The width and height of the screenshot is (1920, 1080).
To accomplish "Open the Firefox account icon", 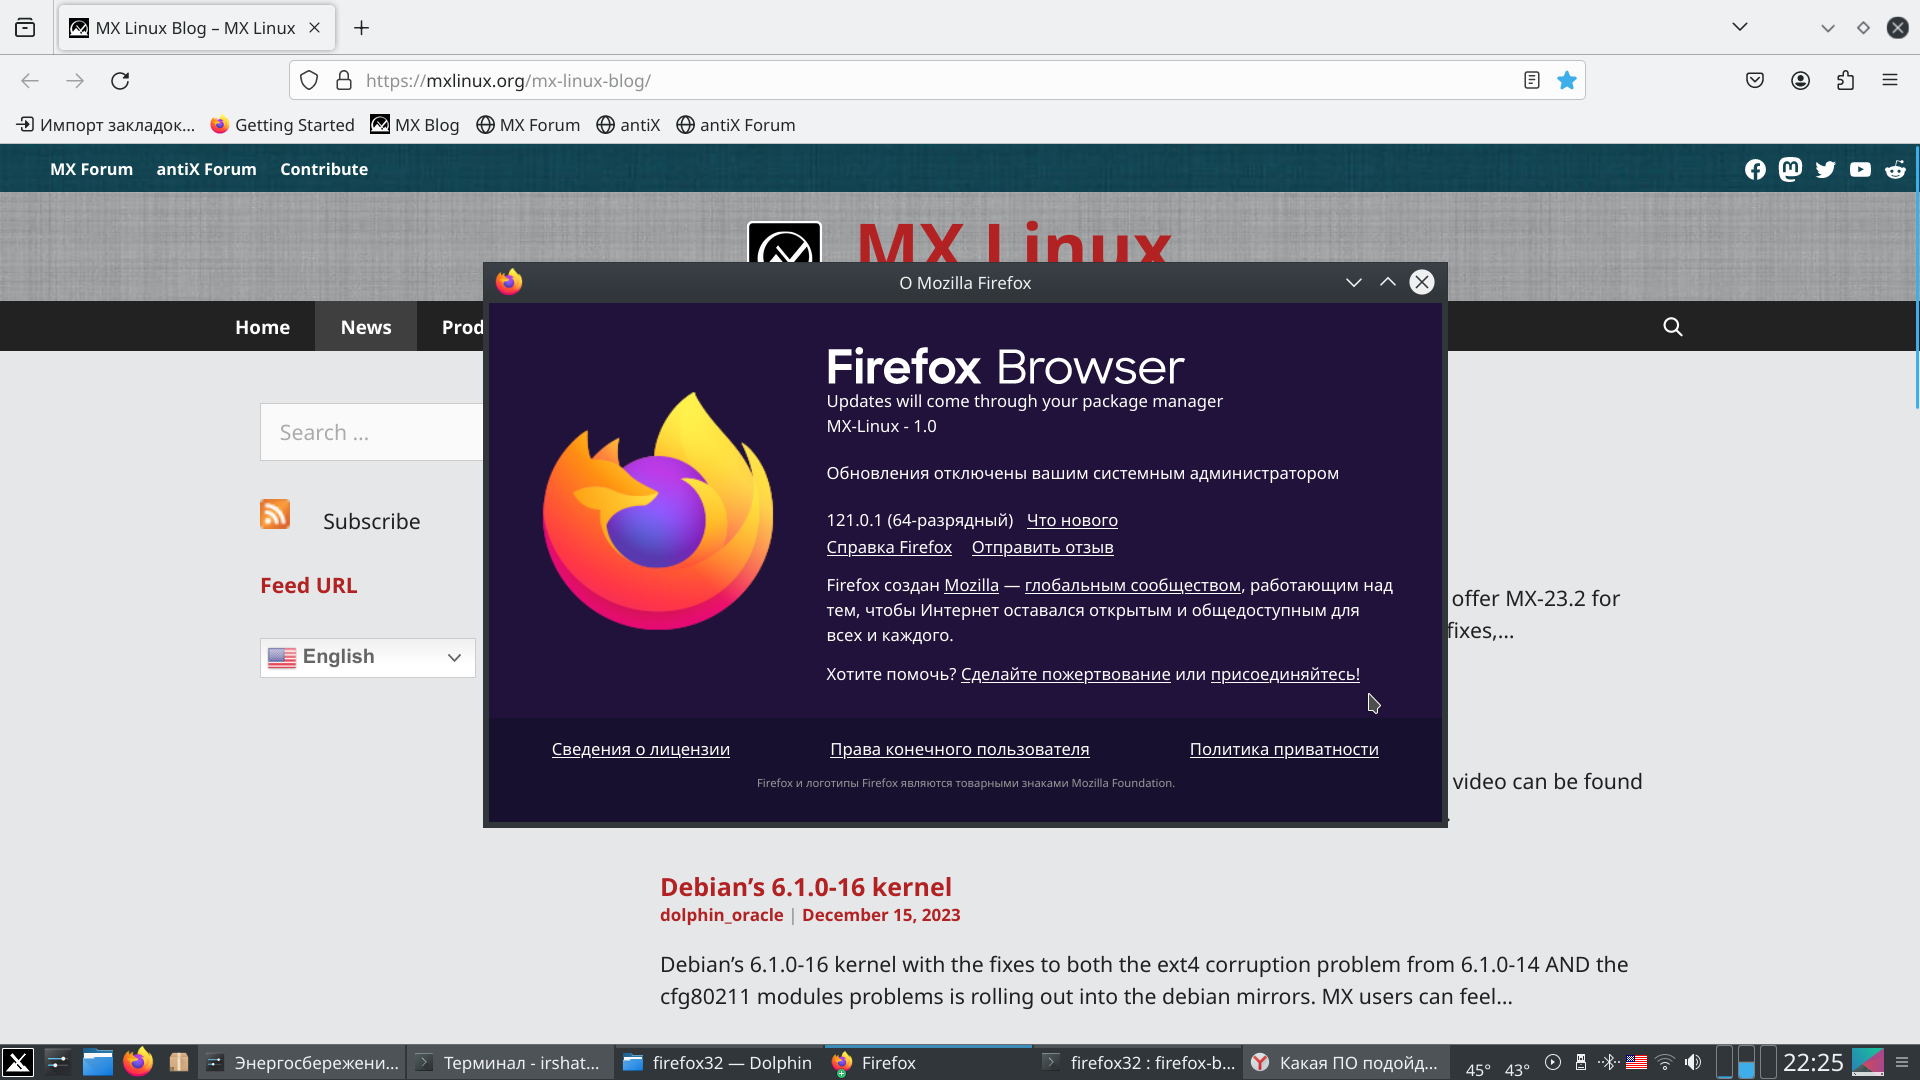I will (1800, 81).
